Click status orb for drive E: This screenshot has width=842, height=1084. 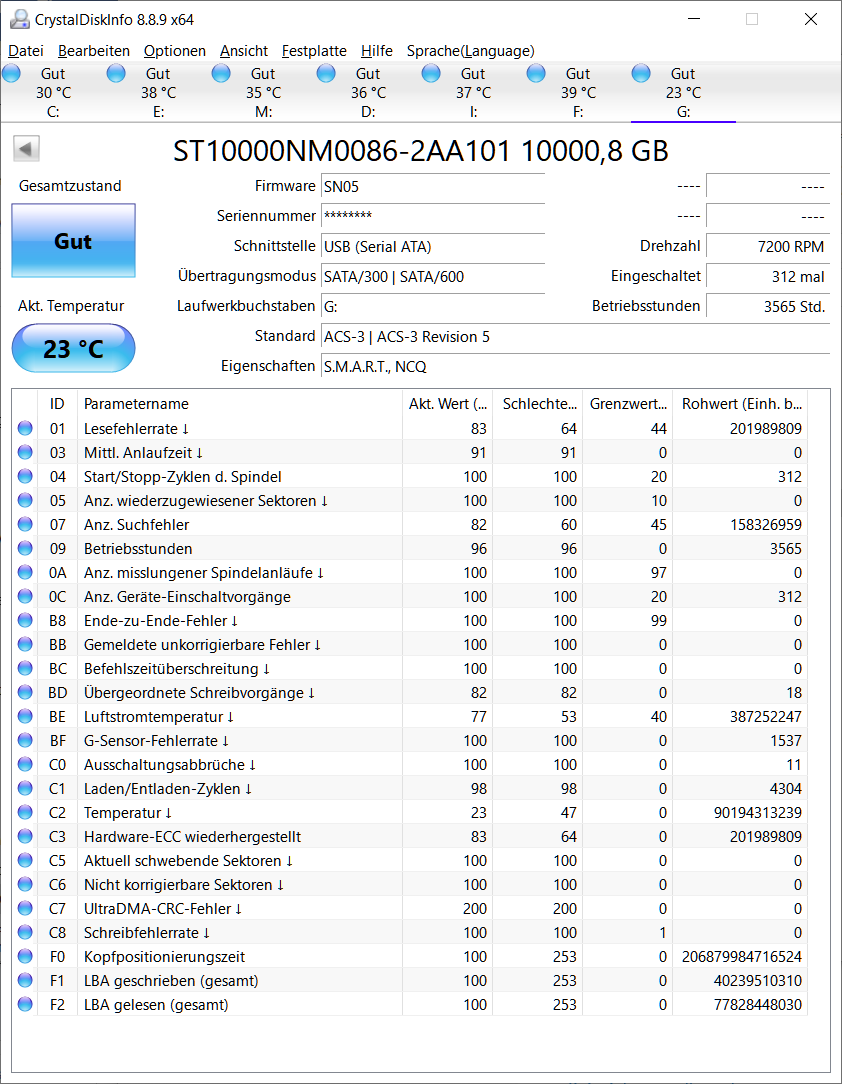[116, 73]
